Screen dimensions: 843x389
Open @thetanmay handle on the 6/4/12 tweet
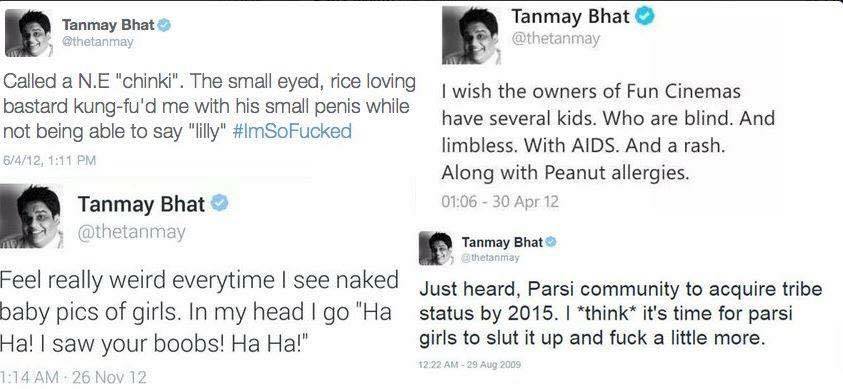pyautogui.click(x=98, y=42)
